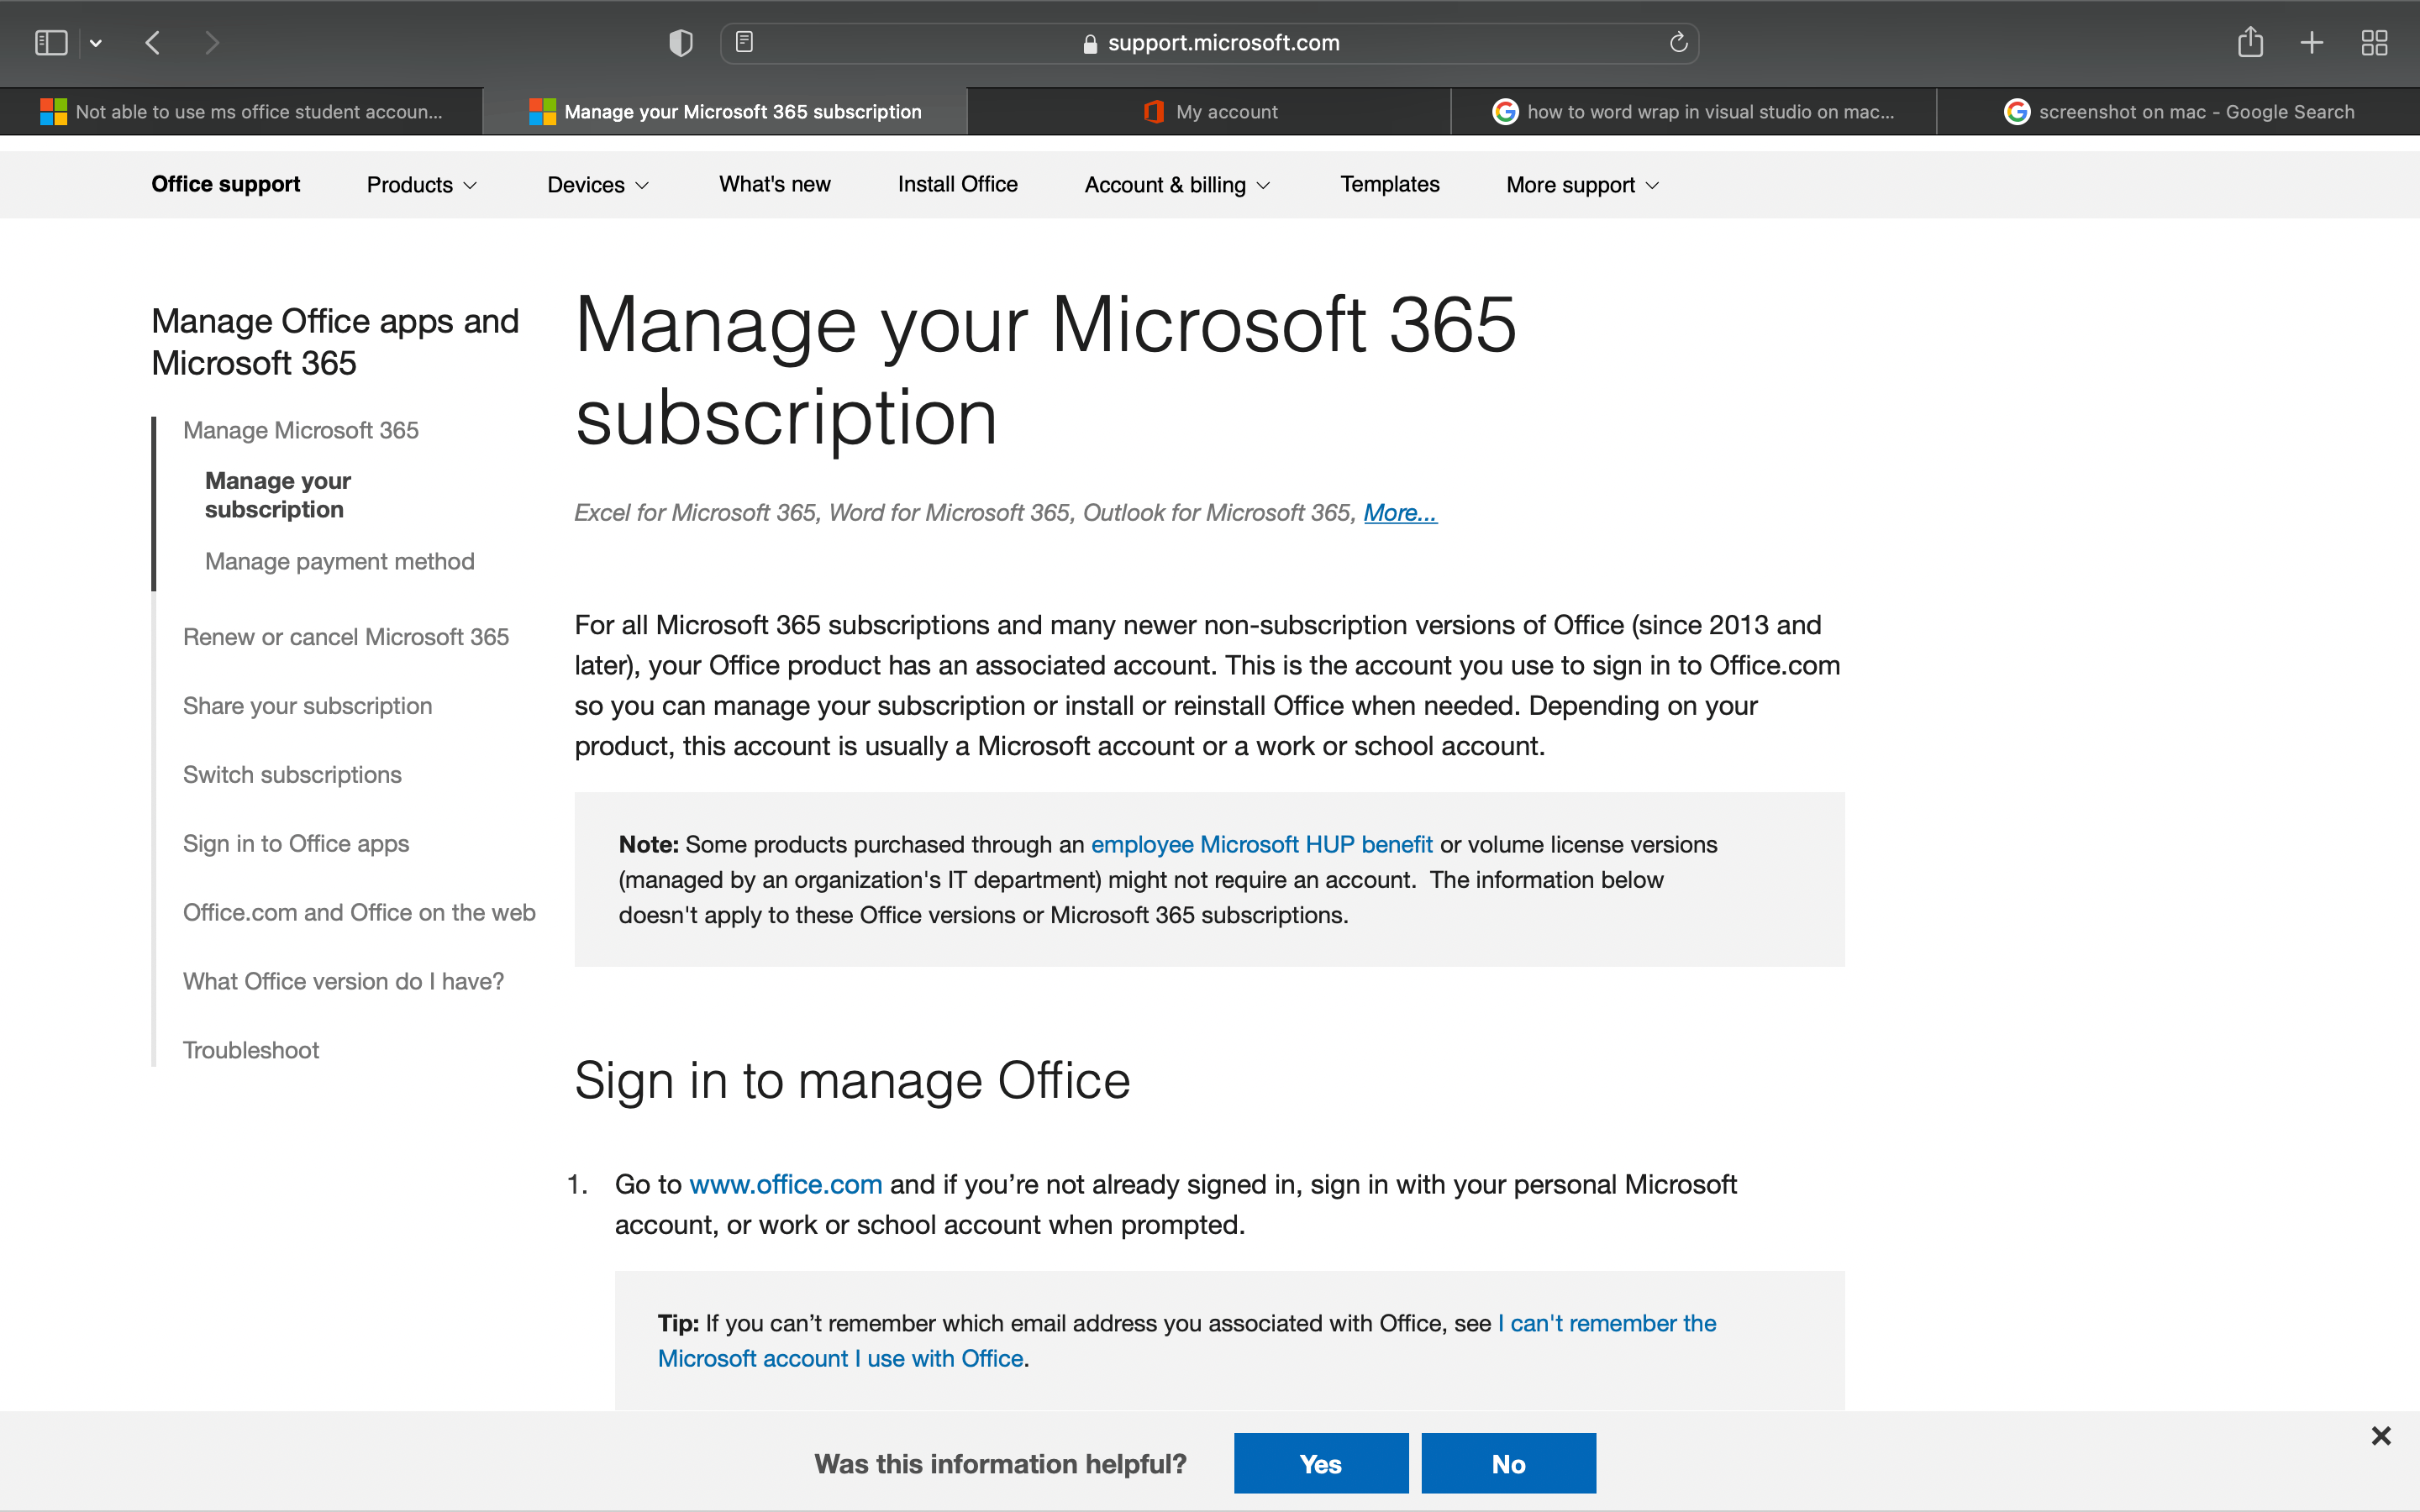This screenshot has height=1512, width=2420.
Task: Toggle the Safari sidebar icon
Action: [51, 43]
